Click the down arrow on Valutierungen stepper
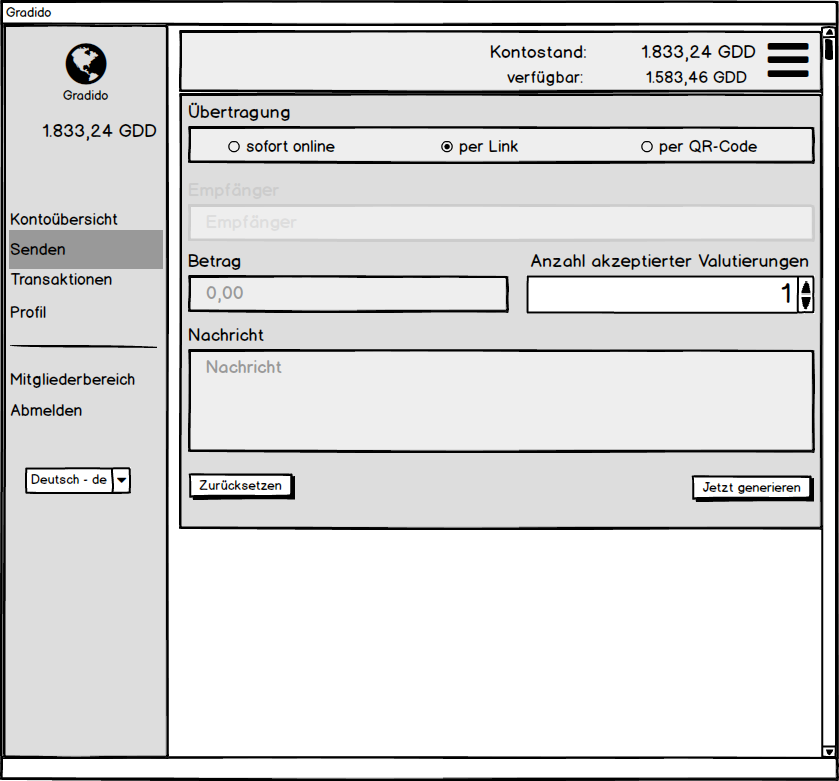The width and height of the screenshot is (839, 781). click(x=805, y=301)
